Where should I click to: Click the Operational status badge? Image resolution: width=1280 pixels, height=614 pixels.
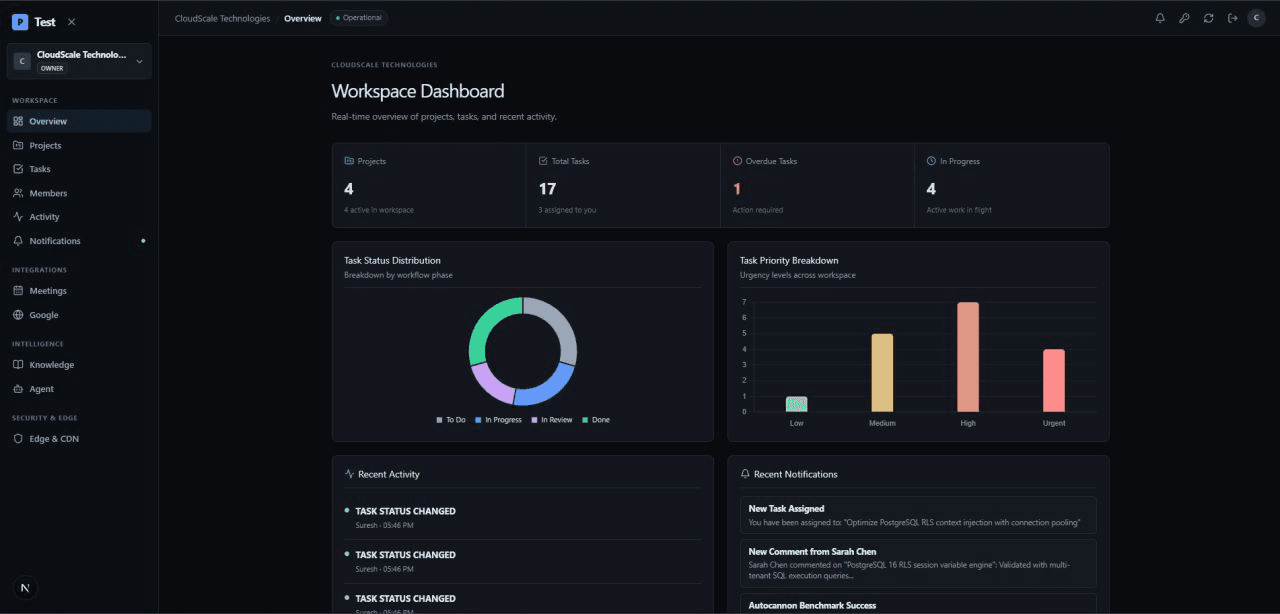[x=358, y=18]
